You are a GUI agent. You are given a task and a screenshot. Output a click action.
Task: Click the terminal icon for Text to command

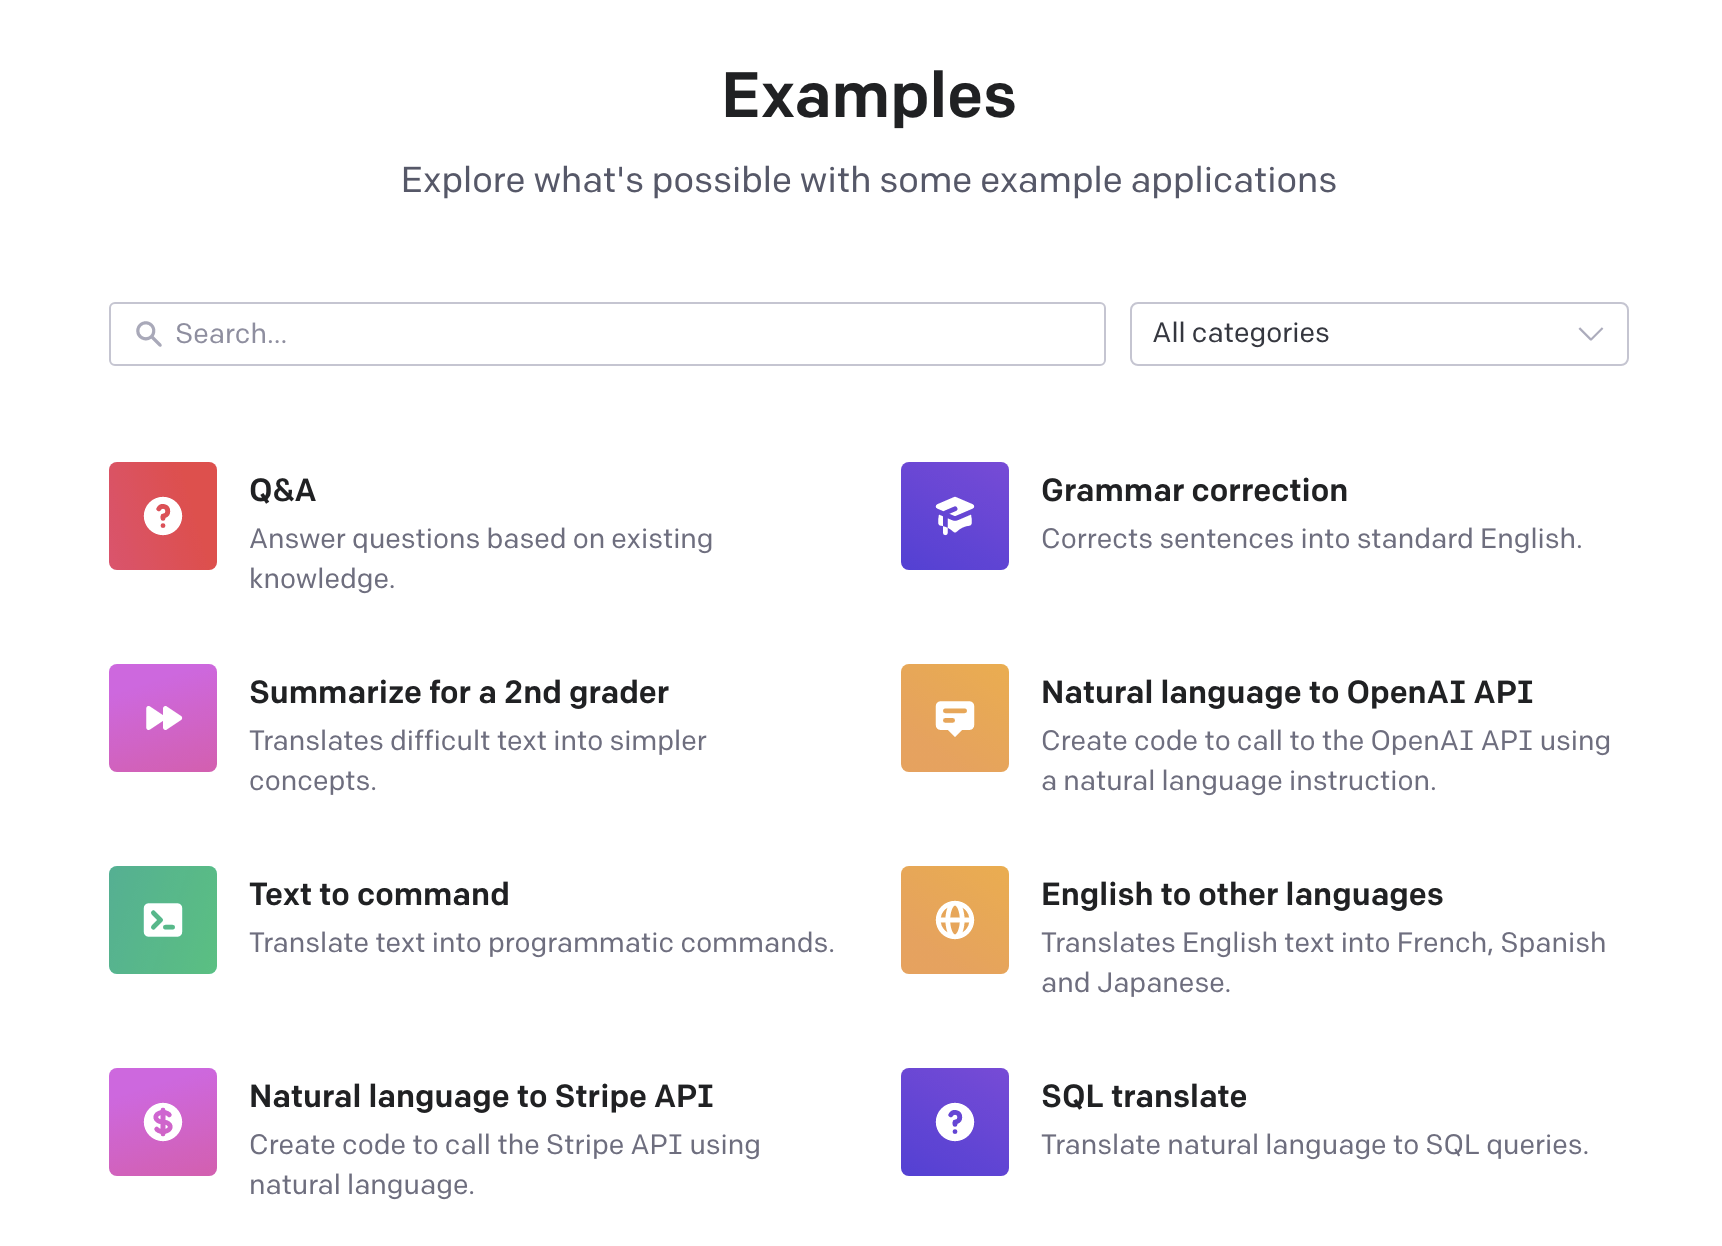(162, 920)
